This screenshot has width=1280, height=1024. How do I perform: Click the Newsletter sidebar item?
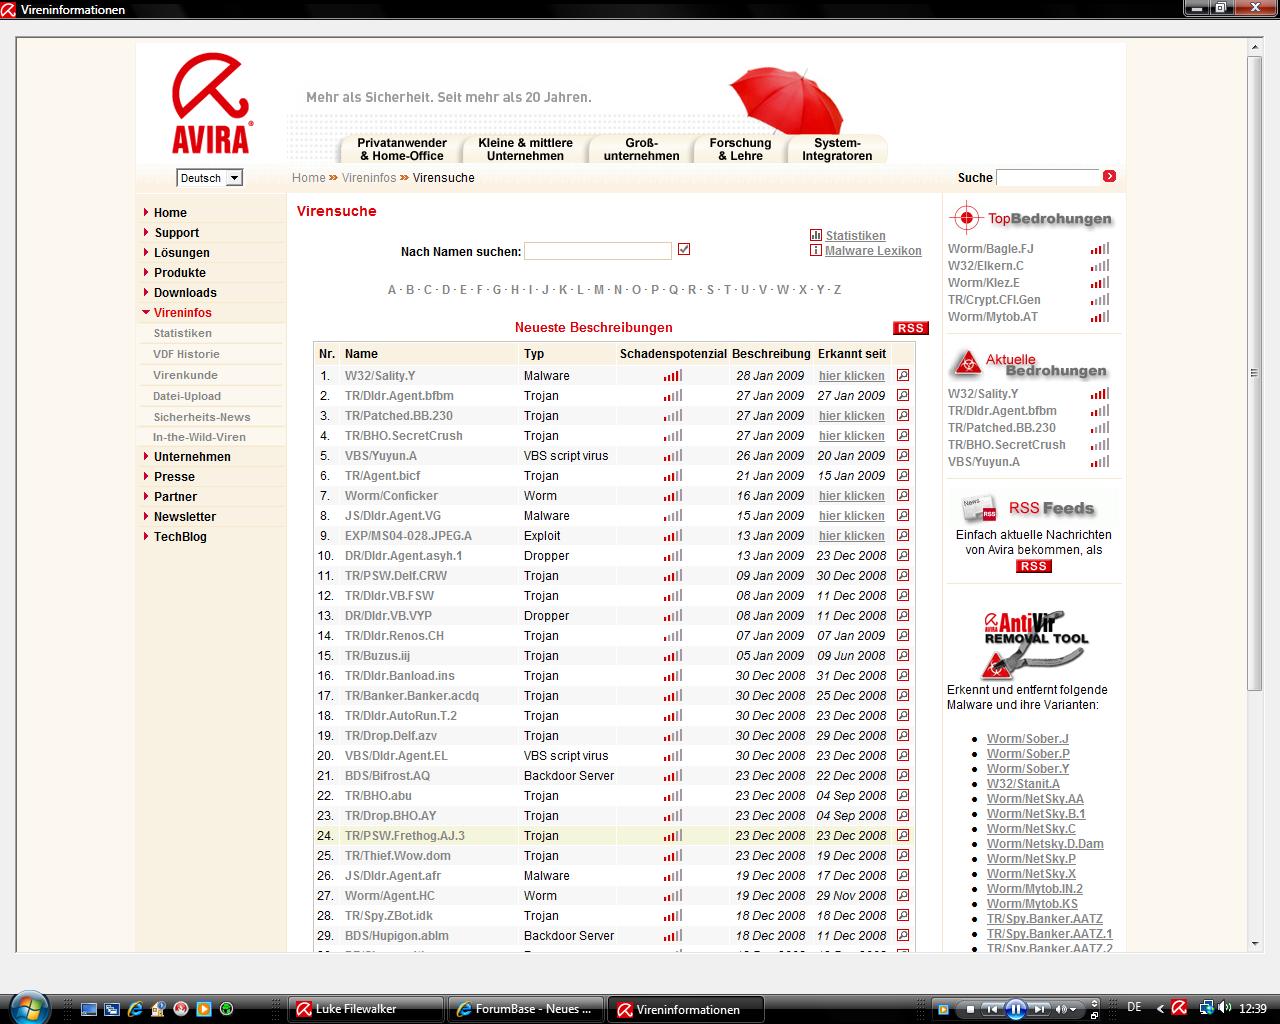click(x=185, y=517)
